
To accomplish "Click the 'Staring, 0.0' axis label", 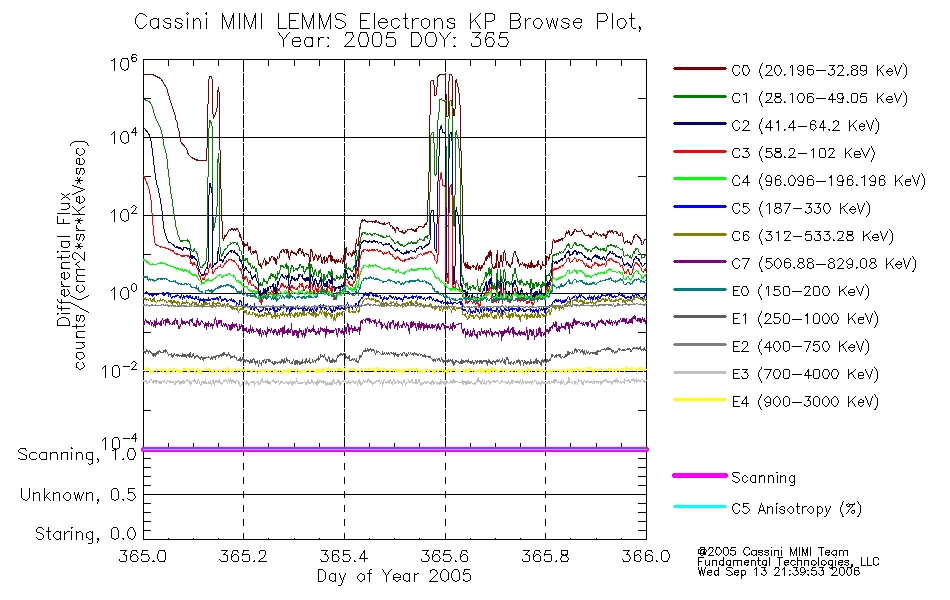I will coord(86,534).
